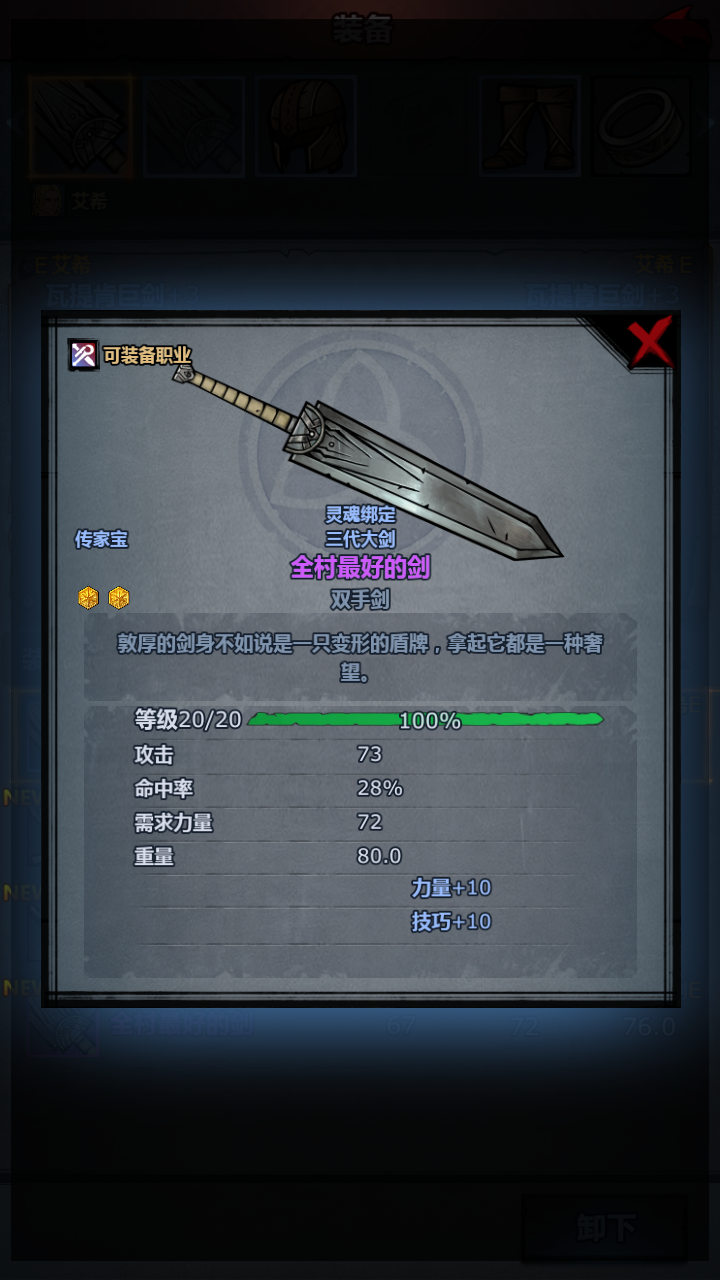The image size is (720, 1280).
Task: Tap the item description text box
Action: (360, 657)
